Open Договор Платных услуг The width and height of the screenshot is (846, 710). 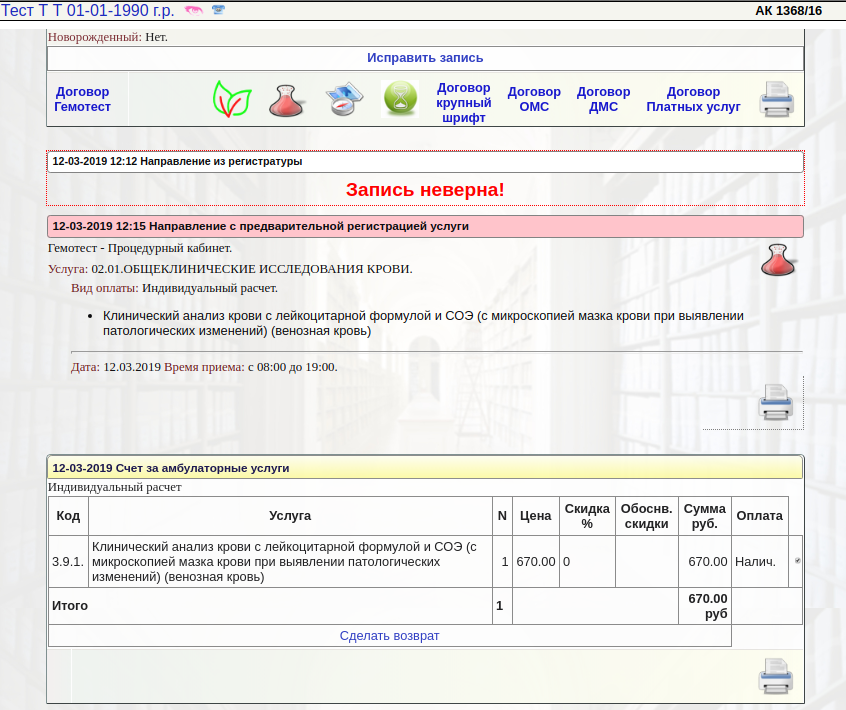click(x=693, y=99)
